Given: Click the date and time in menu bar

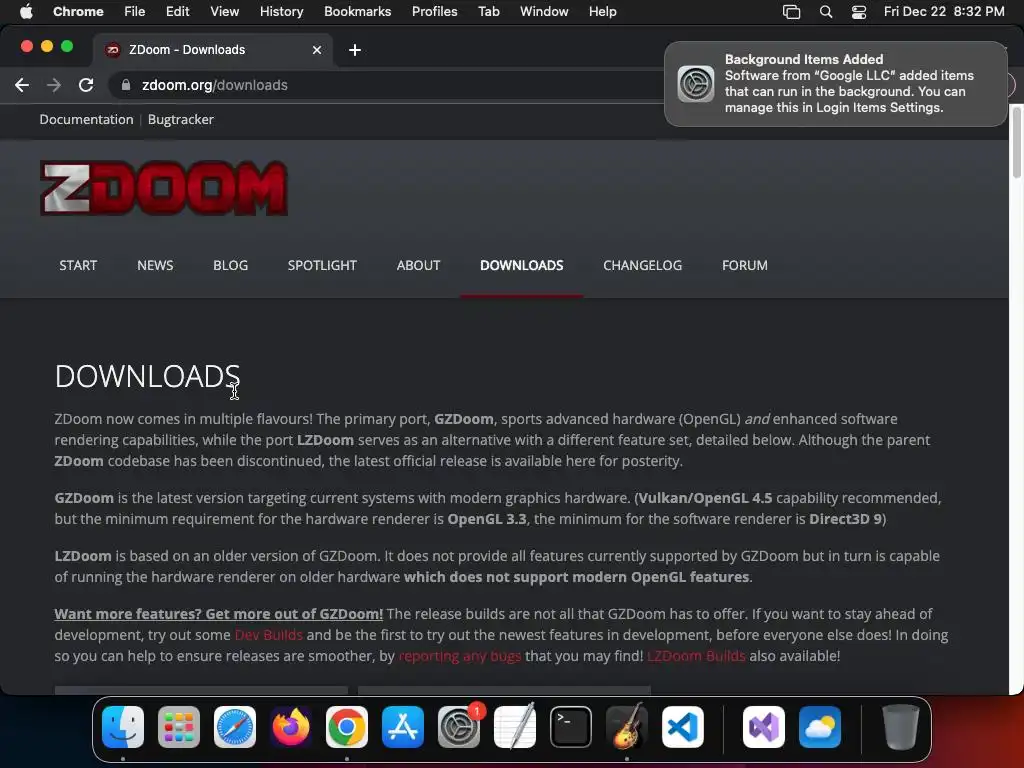Looking at the screenshot, I should tap(944, 11).
